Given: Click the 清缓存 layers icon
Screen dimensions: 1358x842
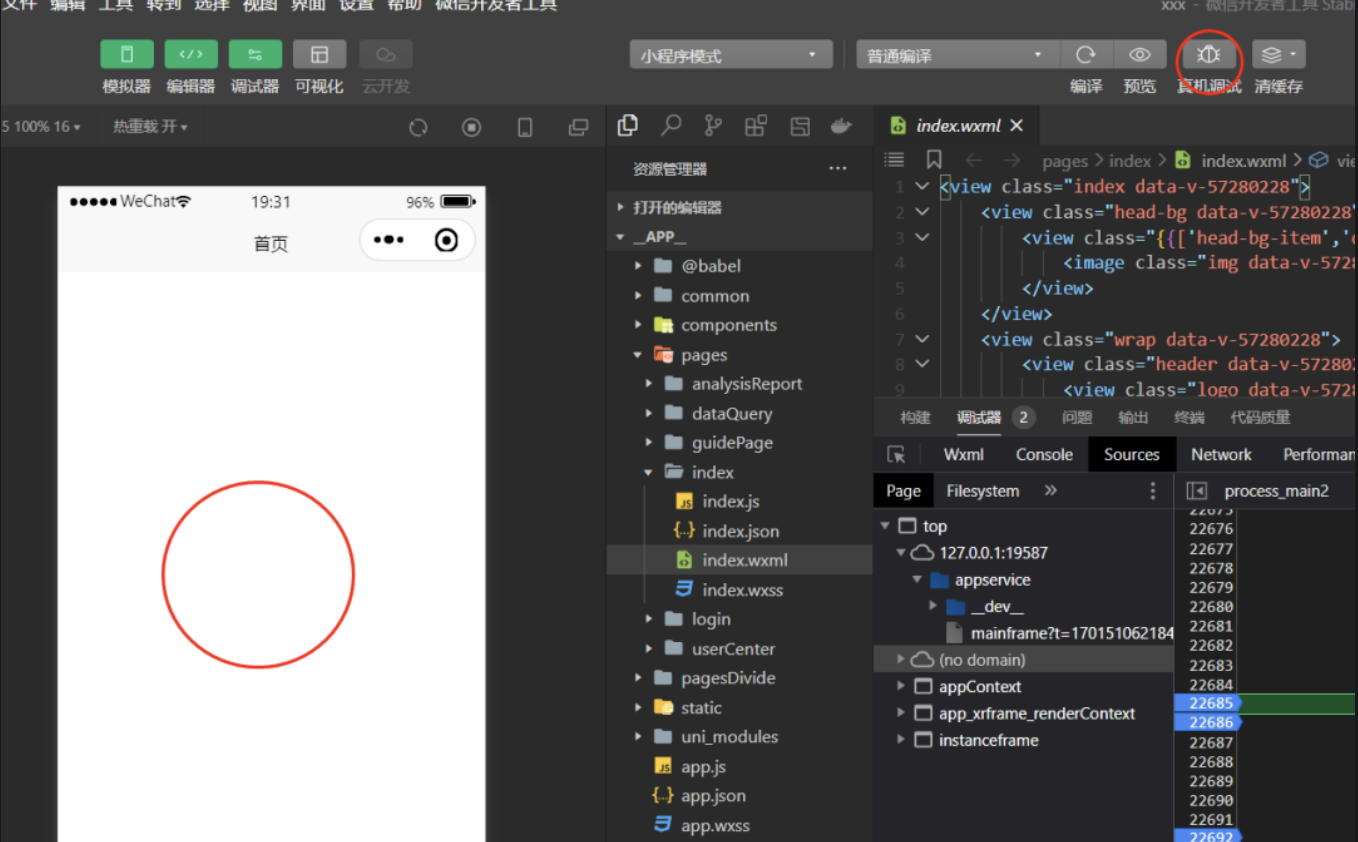Looking at the screenshot, I should [1278, 55].
